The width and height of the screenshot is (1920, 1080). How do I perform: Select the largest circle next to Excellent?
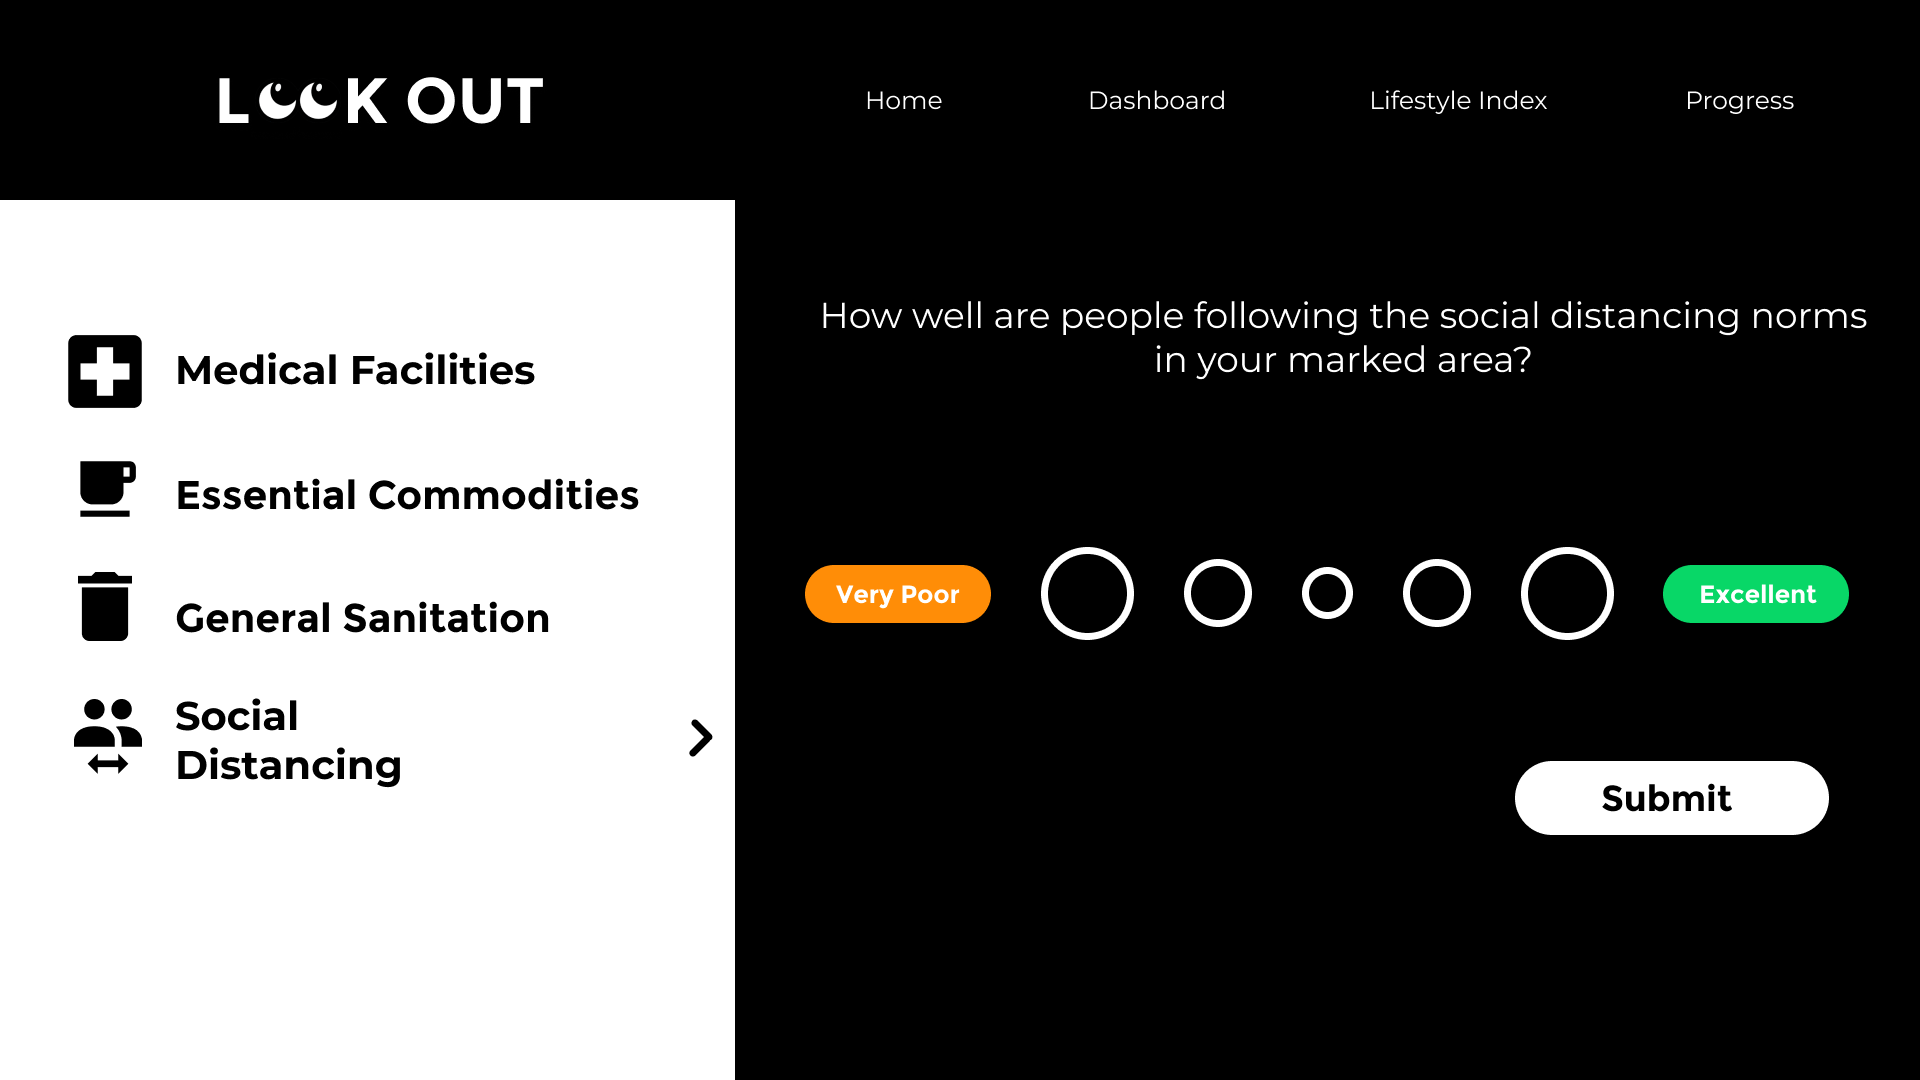click(x=1567, y=593)
